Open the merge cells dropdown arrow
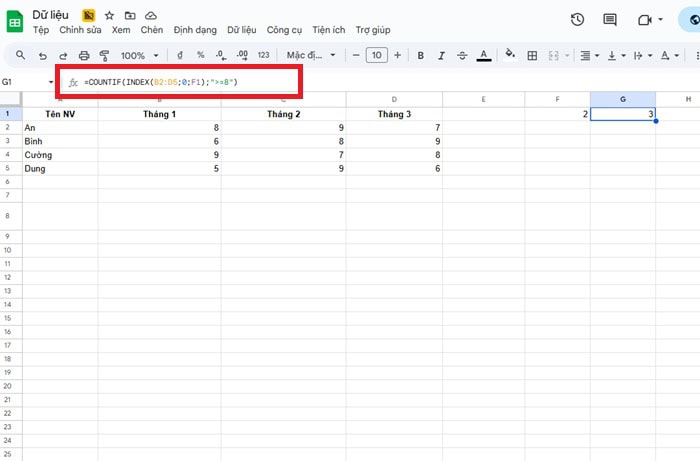The height and width of the screenshot is (461, 700). coord(567,55)
